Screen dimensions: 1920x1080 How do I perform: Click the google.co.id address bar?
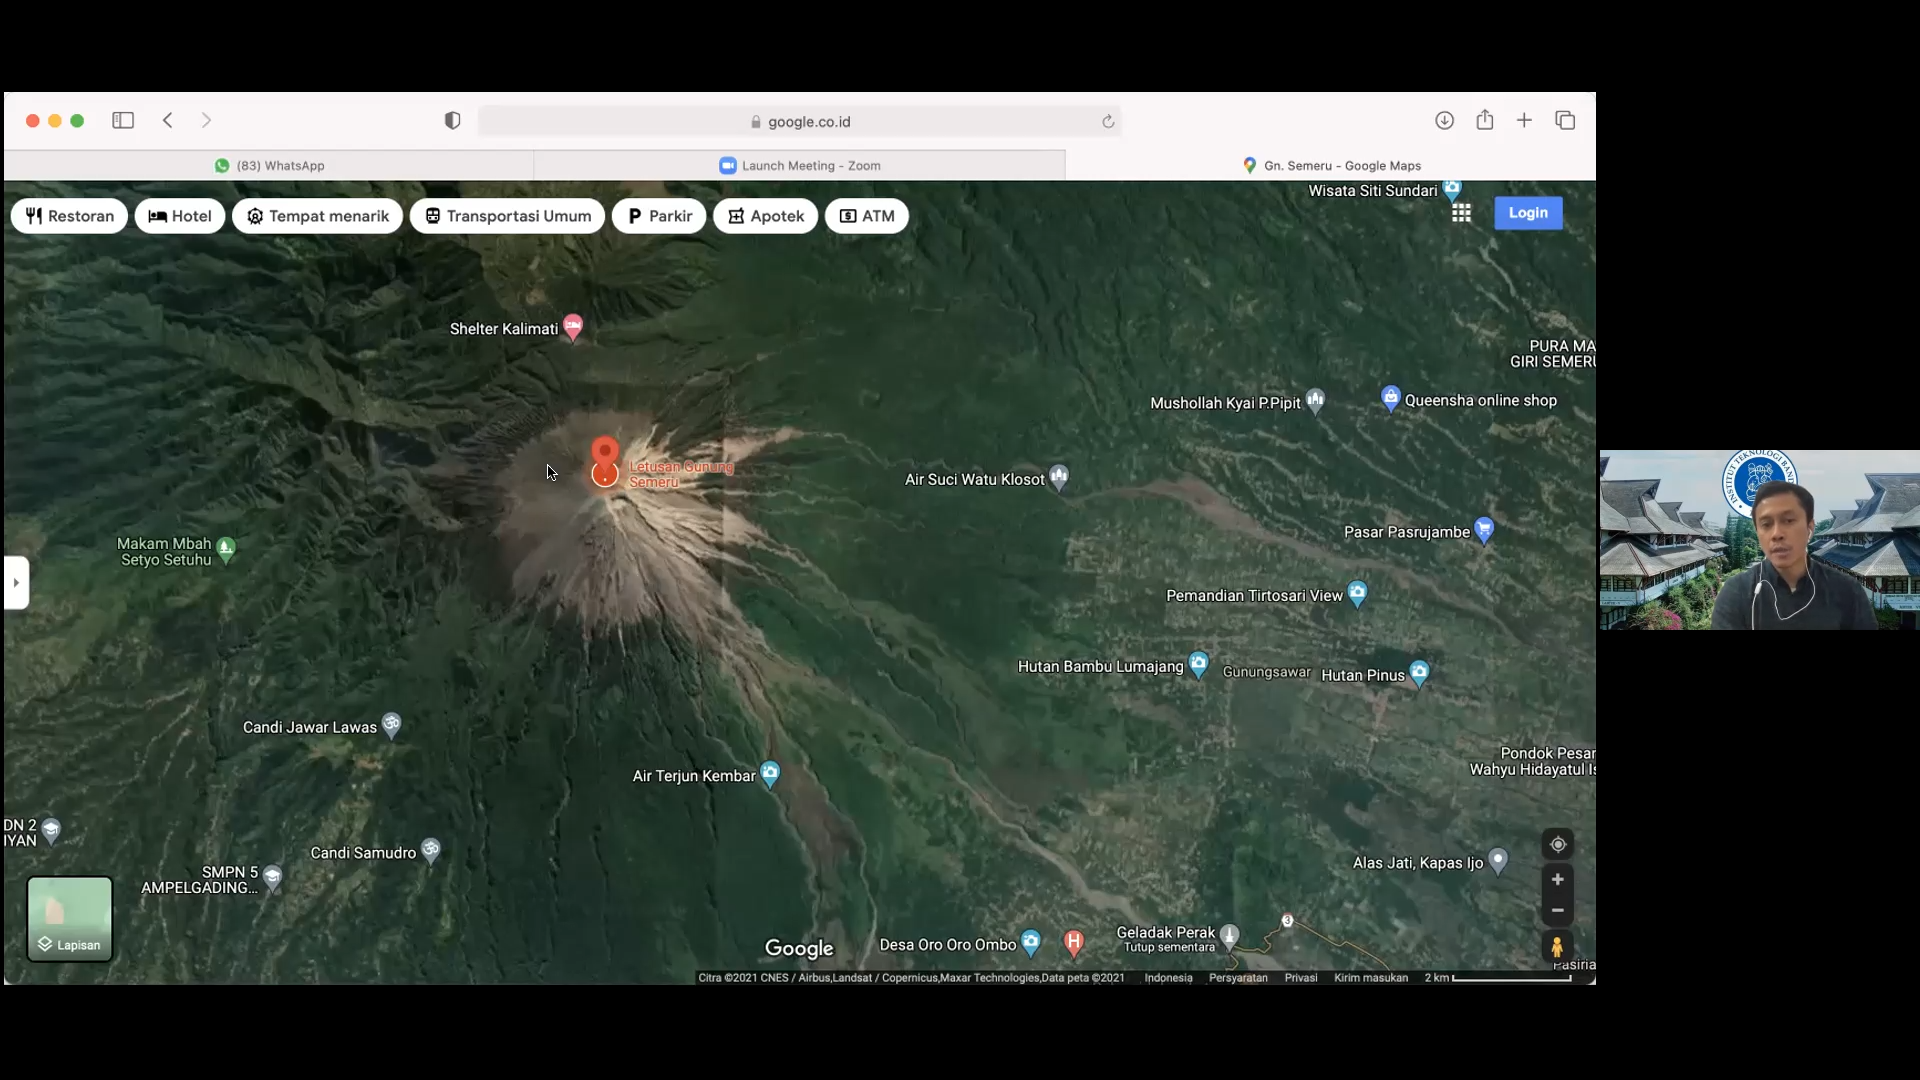point(800,121)
